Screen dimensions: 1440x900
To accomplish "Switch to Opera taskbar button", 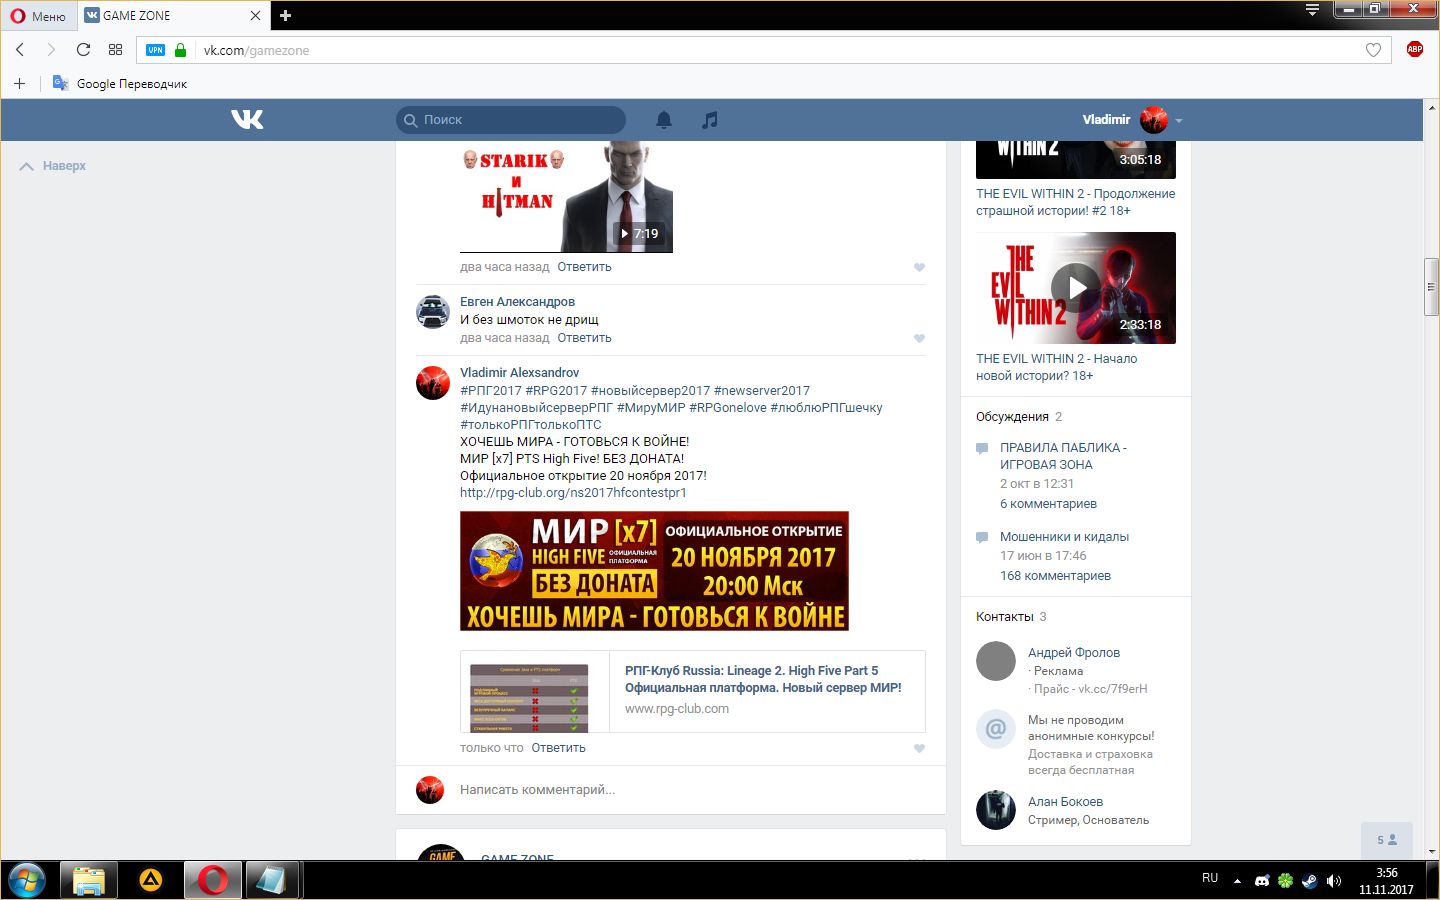I will point(213,880).
